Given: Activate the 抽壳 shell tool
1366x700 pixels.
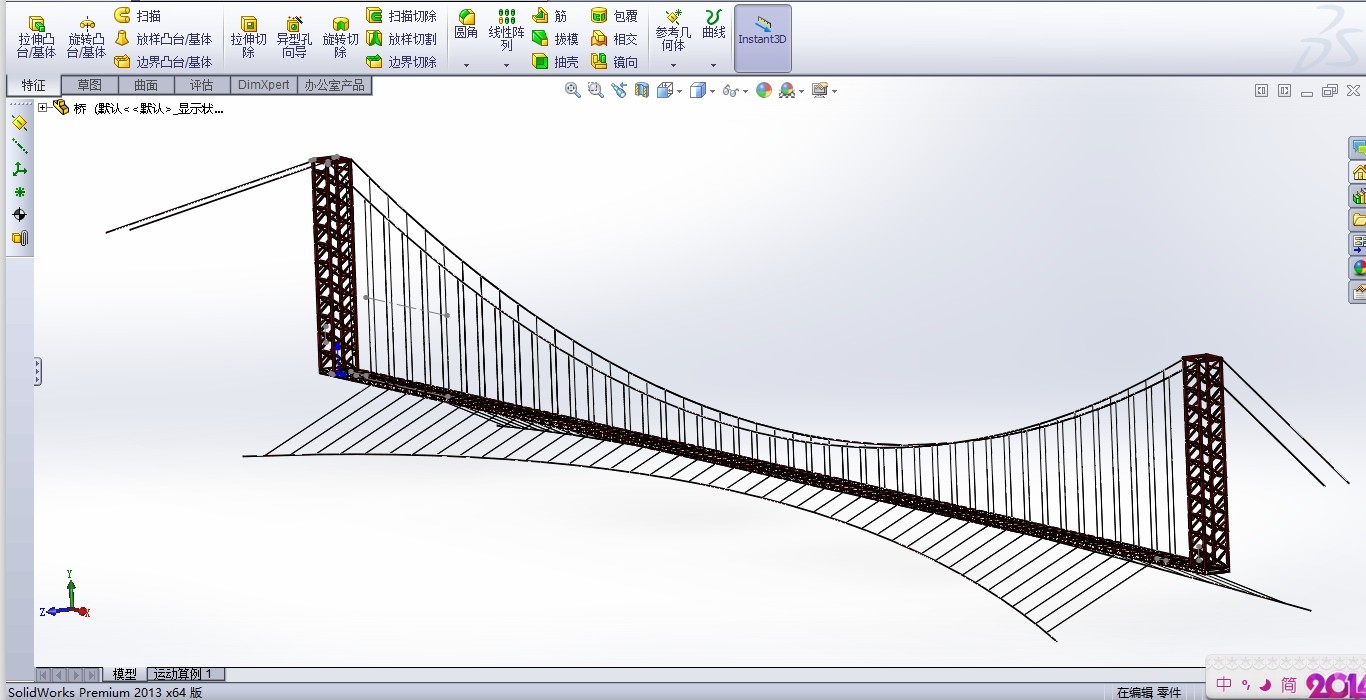Looking at the screenshot, I should point(555,62).
